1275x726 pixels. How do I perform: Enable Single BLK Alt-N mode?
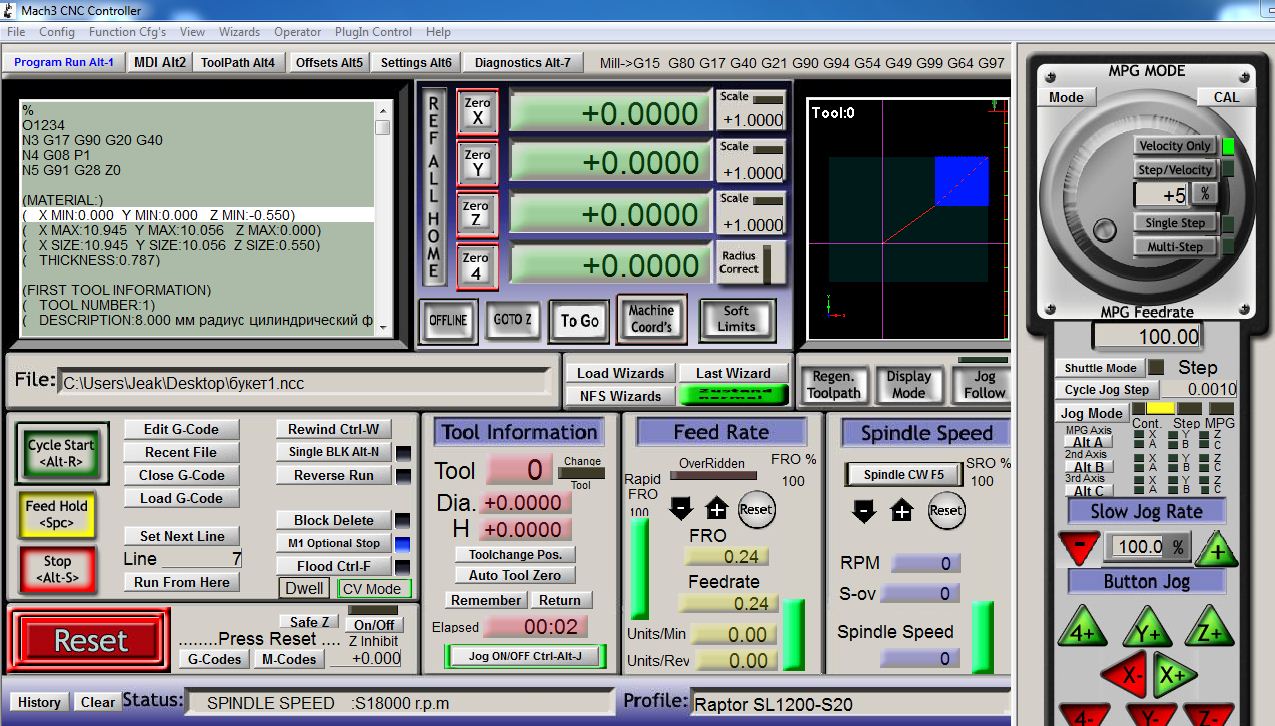point(334,452)
